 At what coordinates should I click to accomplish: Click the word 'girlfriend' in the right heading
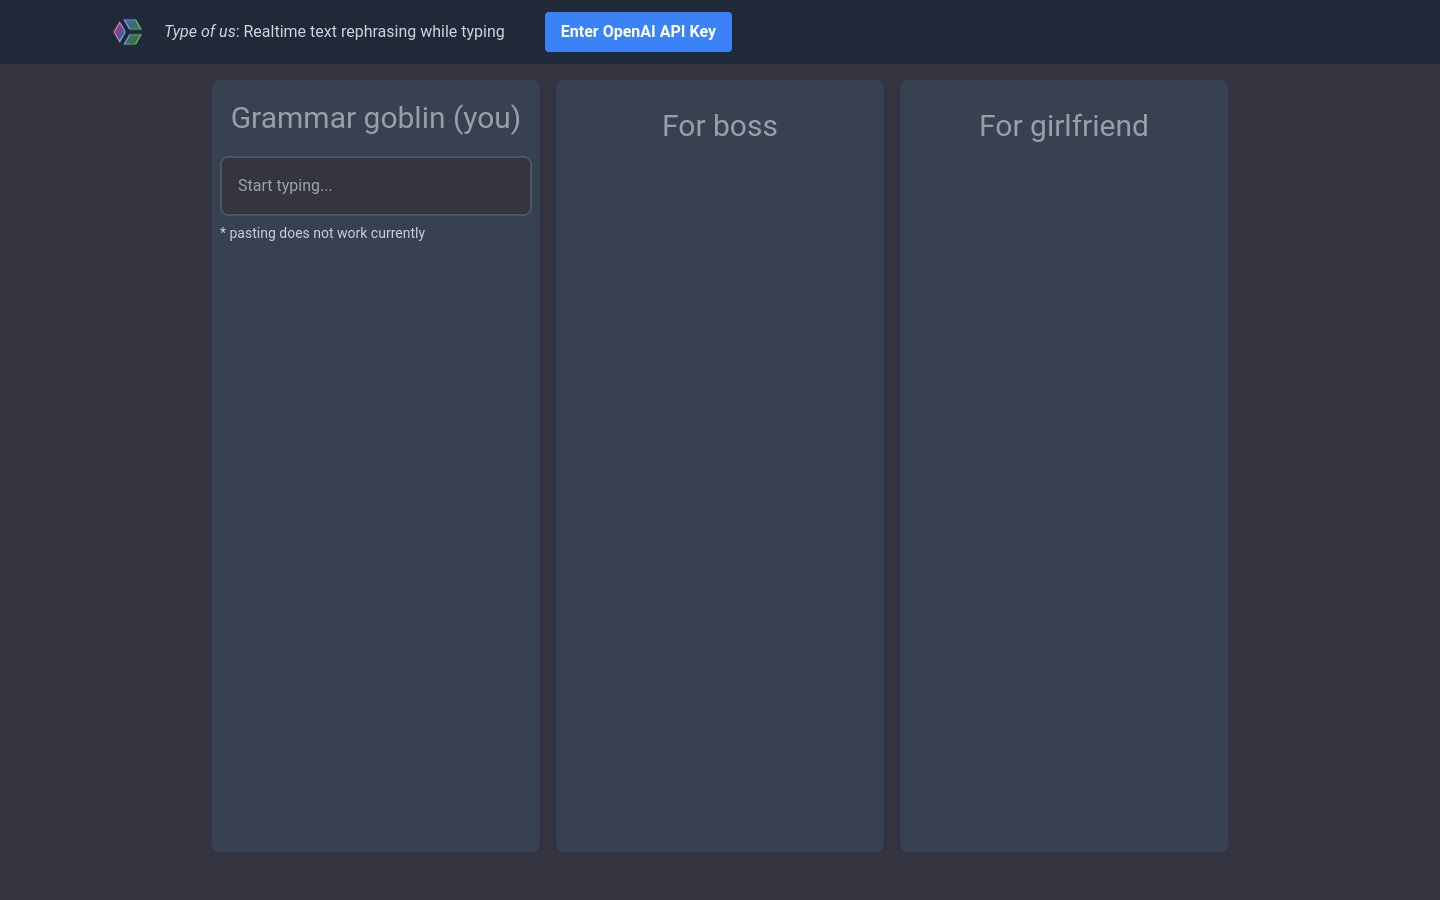tap(1089, 126)
